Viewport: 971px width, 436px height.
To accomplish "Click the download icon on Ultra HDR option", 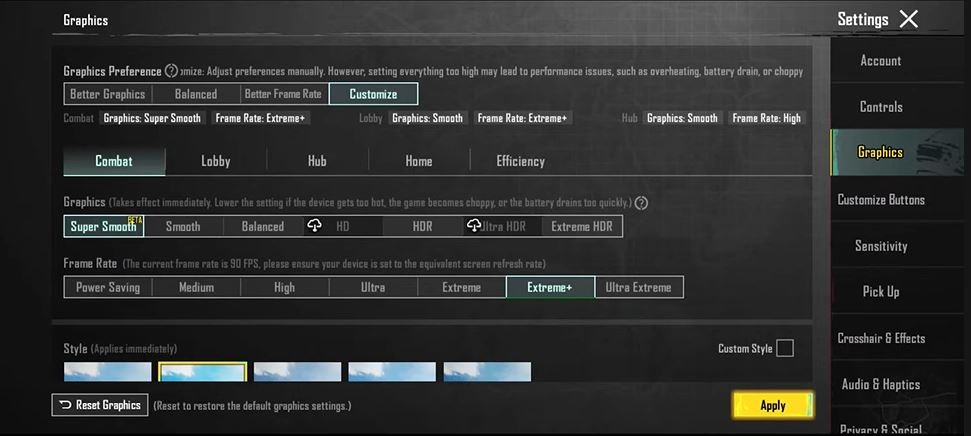I will 474,226.
